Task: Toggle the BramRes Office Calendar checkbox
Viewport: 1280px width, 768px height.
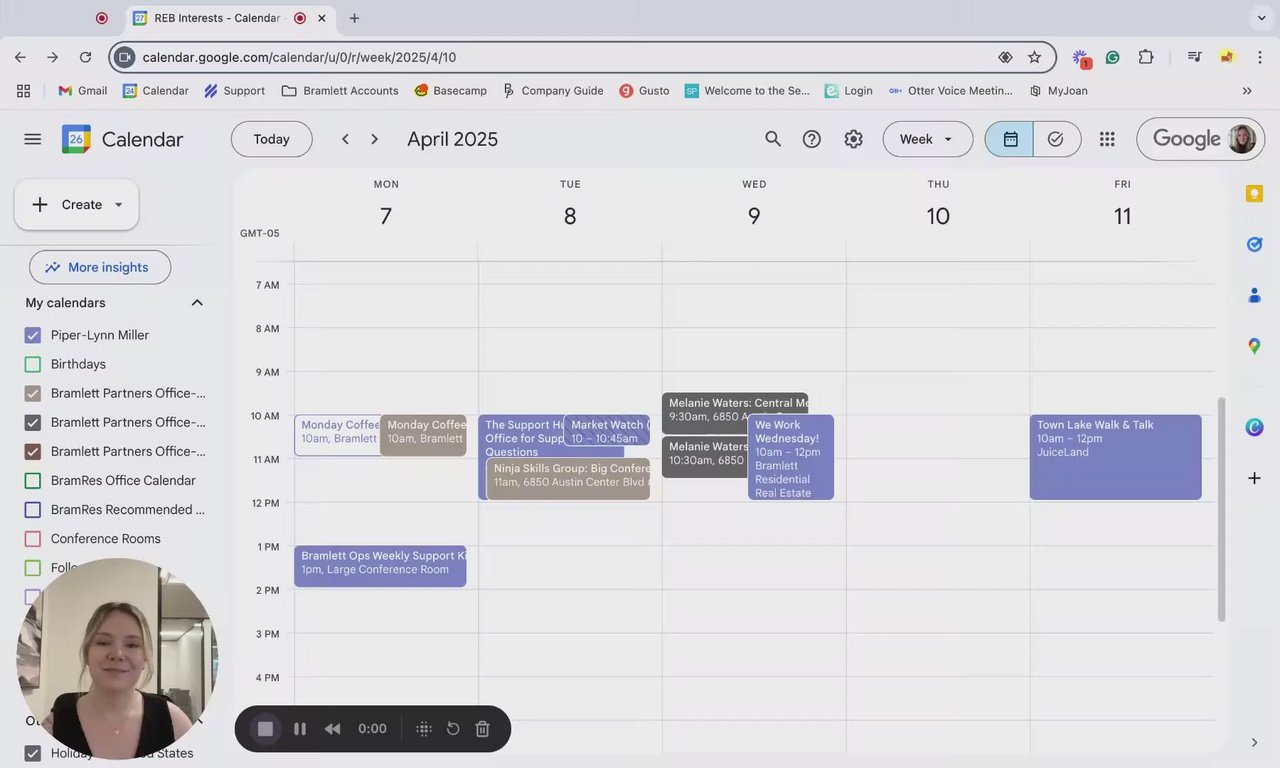Action: click(x=33, y=480)
